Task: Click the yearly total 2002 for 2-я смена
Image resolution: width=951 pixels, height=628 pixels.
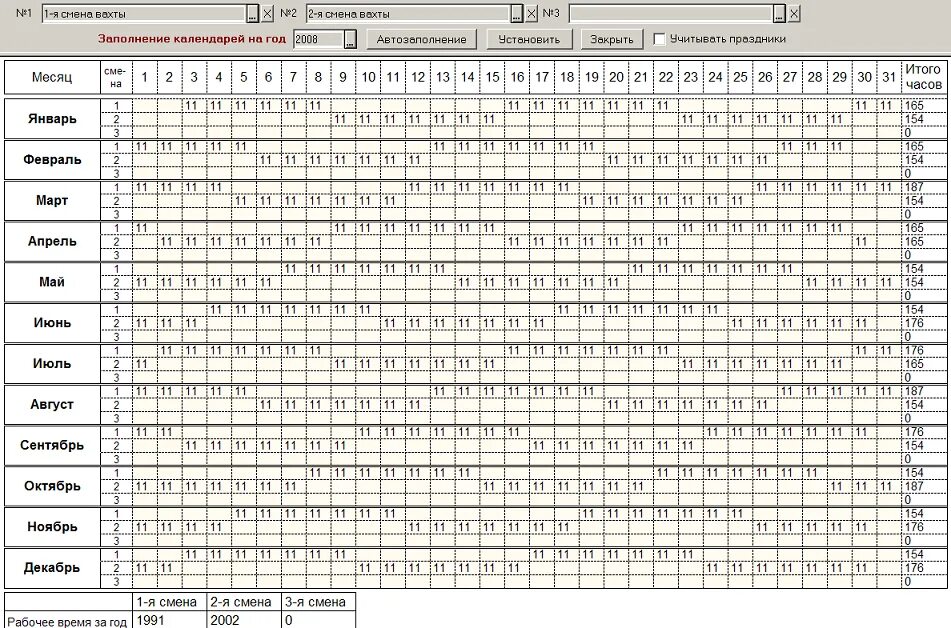Action: [244, 620]
